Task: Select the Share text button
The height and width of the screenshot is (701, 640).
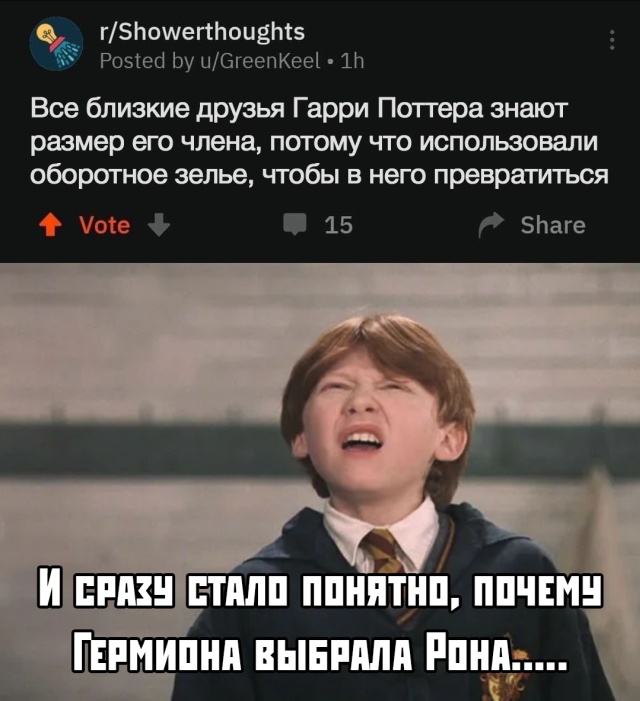Action: pyautogui.click(x=553, y=225)
